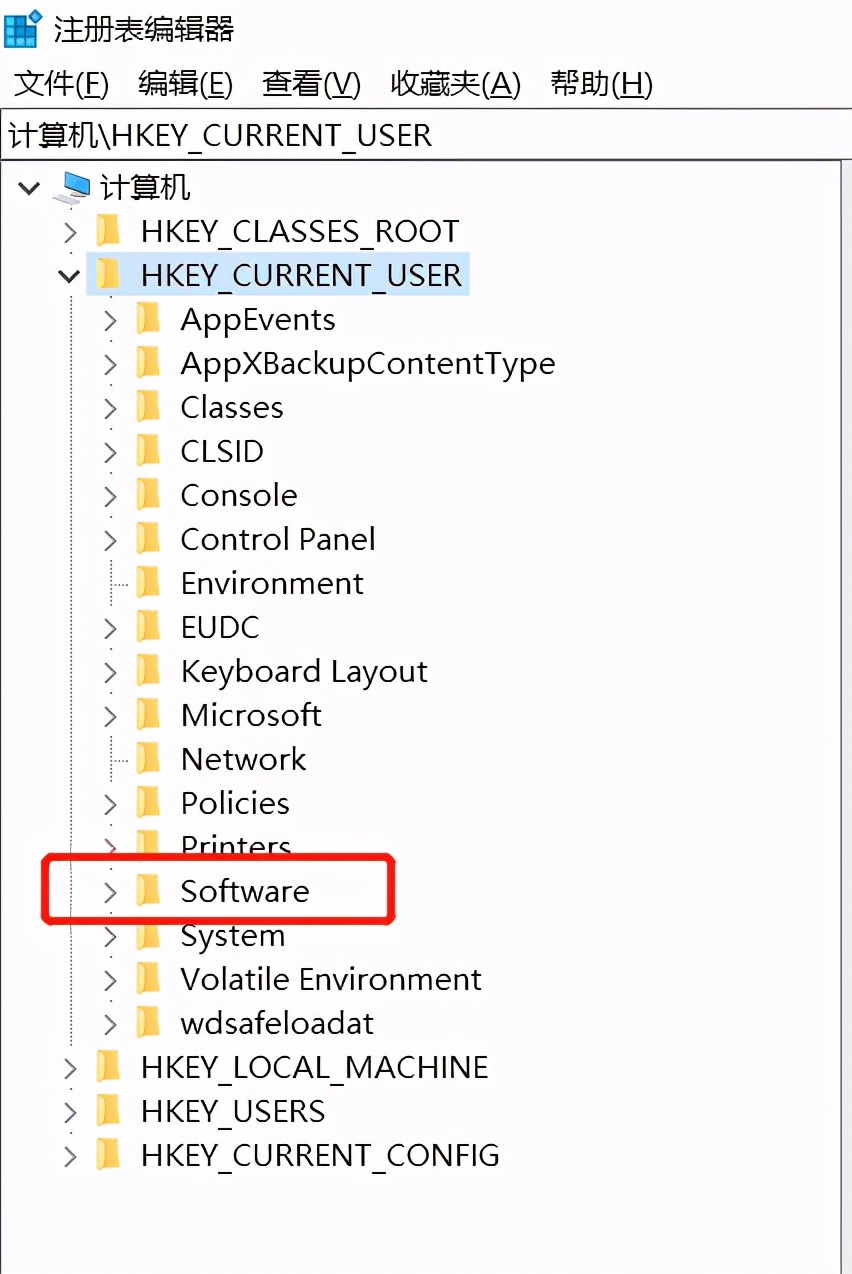Click the Registry Editor title bar icon

[22, 30]
